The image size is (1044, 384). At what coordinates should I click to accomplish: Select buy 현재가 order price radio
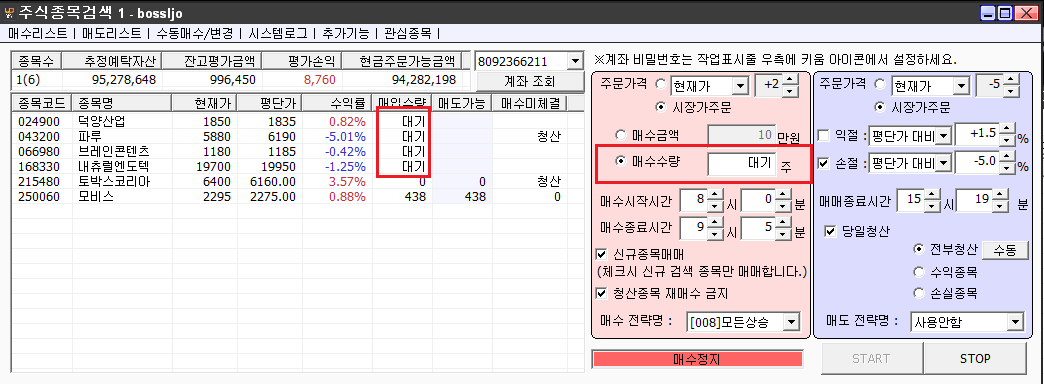[x=660, y=85]
